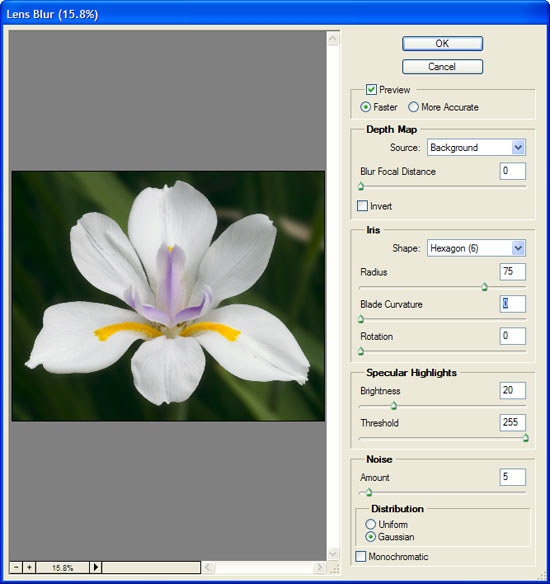Select the More Accurate radio option
This screenshot has width=550, height=584.
tap(413, 107)
